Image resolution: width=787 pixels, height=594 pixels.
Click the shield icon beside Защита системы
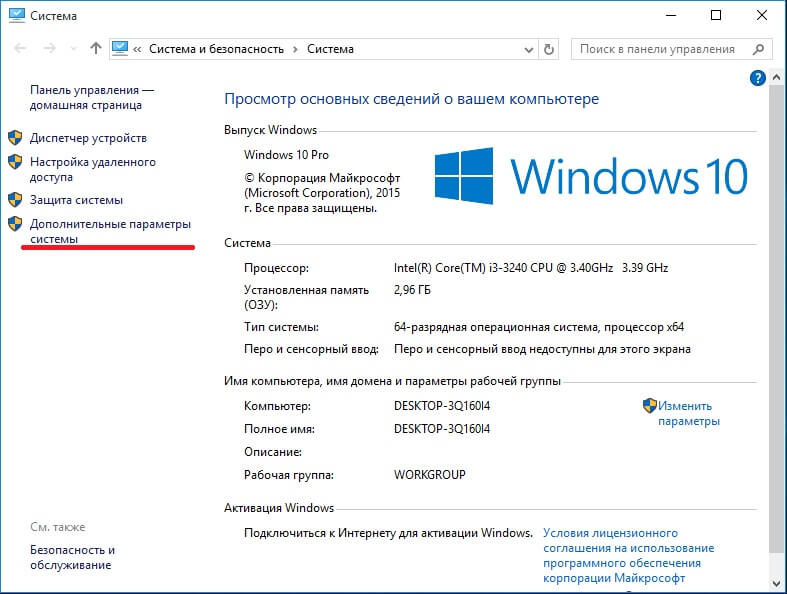click(x=15, y=200)
